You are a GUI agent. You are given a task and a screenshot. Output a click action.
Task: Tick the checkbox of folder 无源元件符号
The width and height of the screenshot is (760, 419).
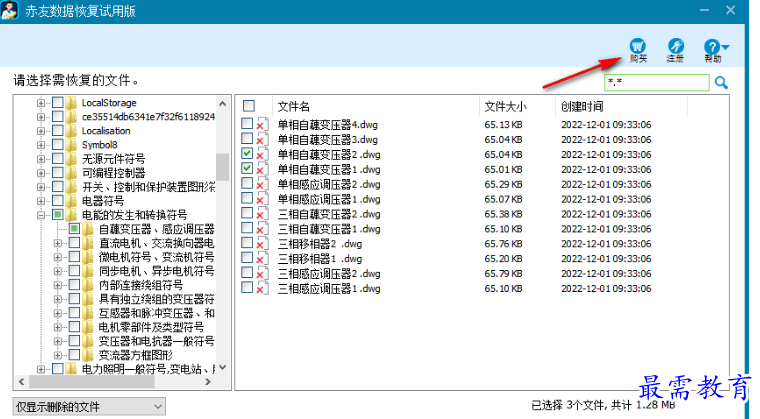58,159
